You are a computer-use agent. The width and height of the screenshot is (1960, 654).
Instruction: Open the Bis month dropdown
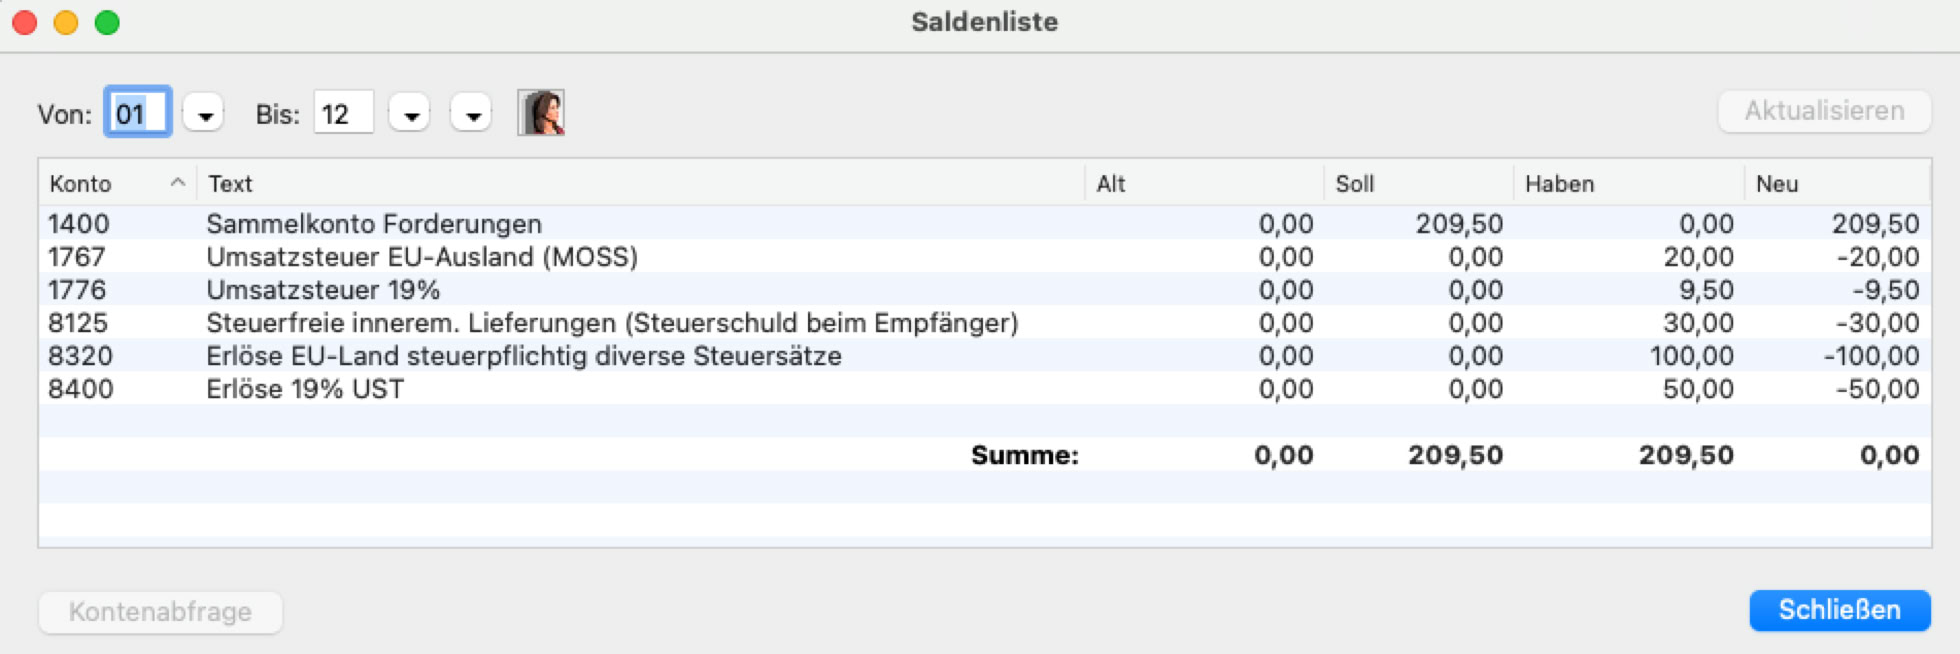coord(410,114)
